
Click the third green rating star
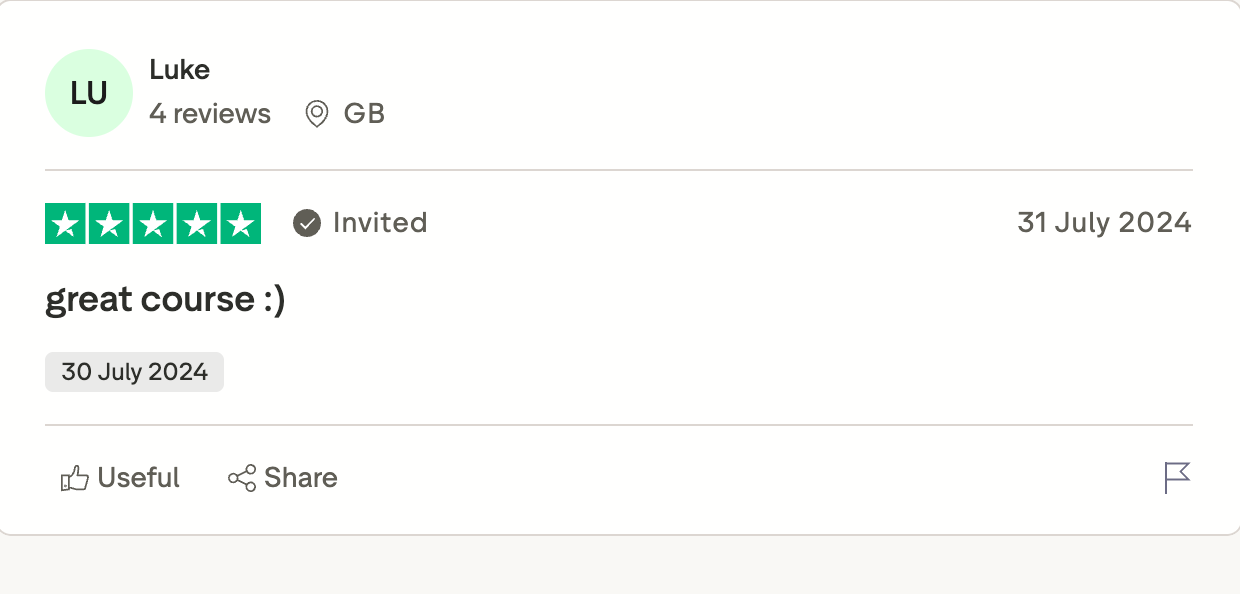(x=153, y=224)
